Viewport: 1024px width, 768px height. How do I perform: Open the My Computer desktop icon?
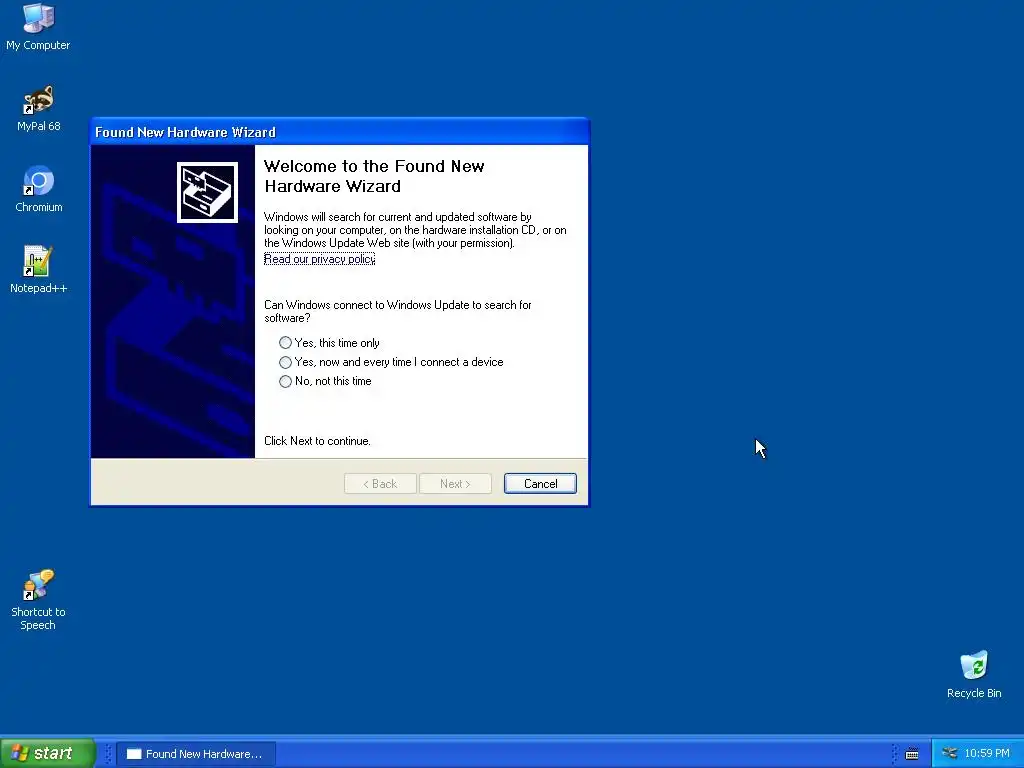(x=38, y=26)
